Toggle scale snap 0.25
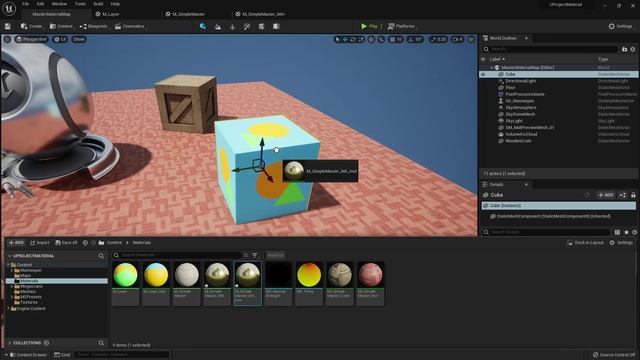640x360 pixels. click(438, 40)
